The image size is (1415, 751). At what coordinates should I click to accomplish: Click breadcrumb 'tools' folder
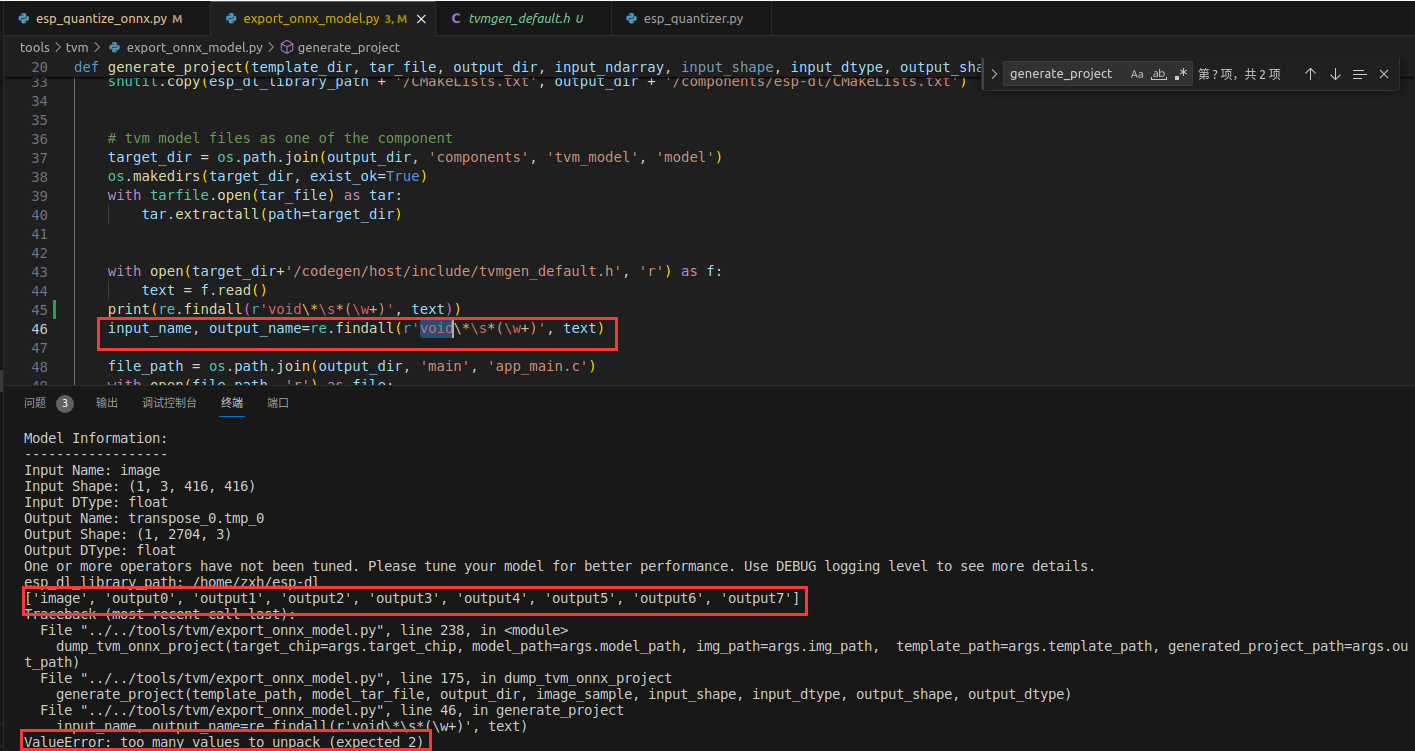pos(35,47)
